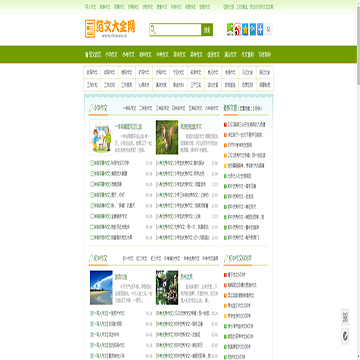Click the yellow star favorites share icon
This screenshot has height=360, width=360.
click(x=245, y=30)
